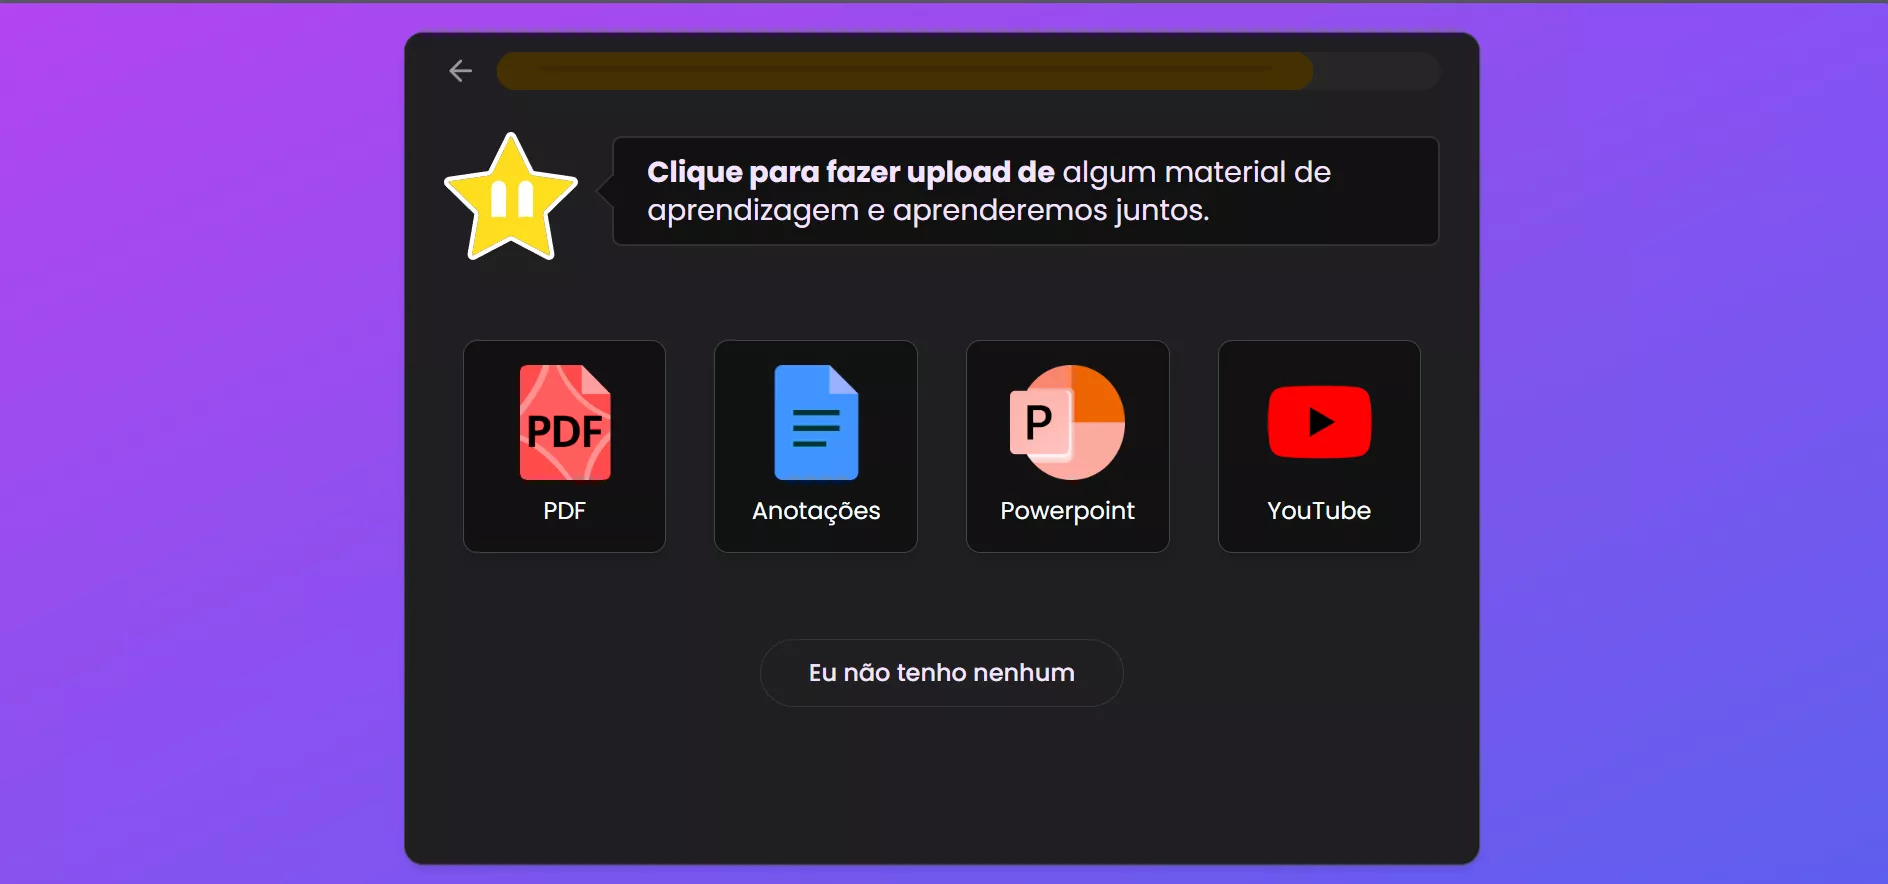The height and width of the screenshot is (884, 1888).
Task: Go back with the left arrow icon
Action: click(x=460, y=71)
